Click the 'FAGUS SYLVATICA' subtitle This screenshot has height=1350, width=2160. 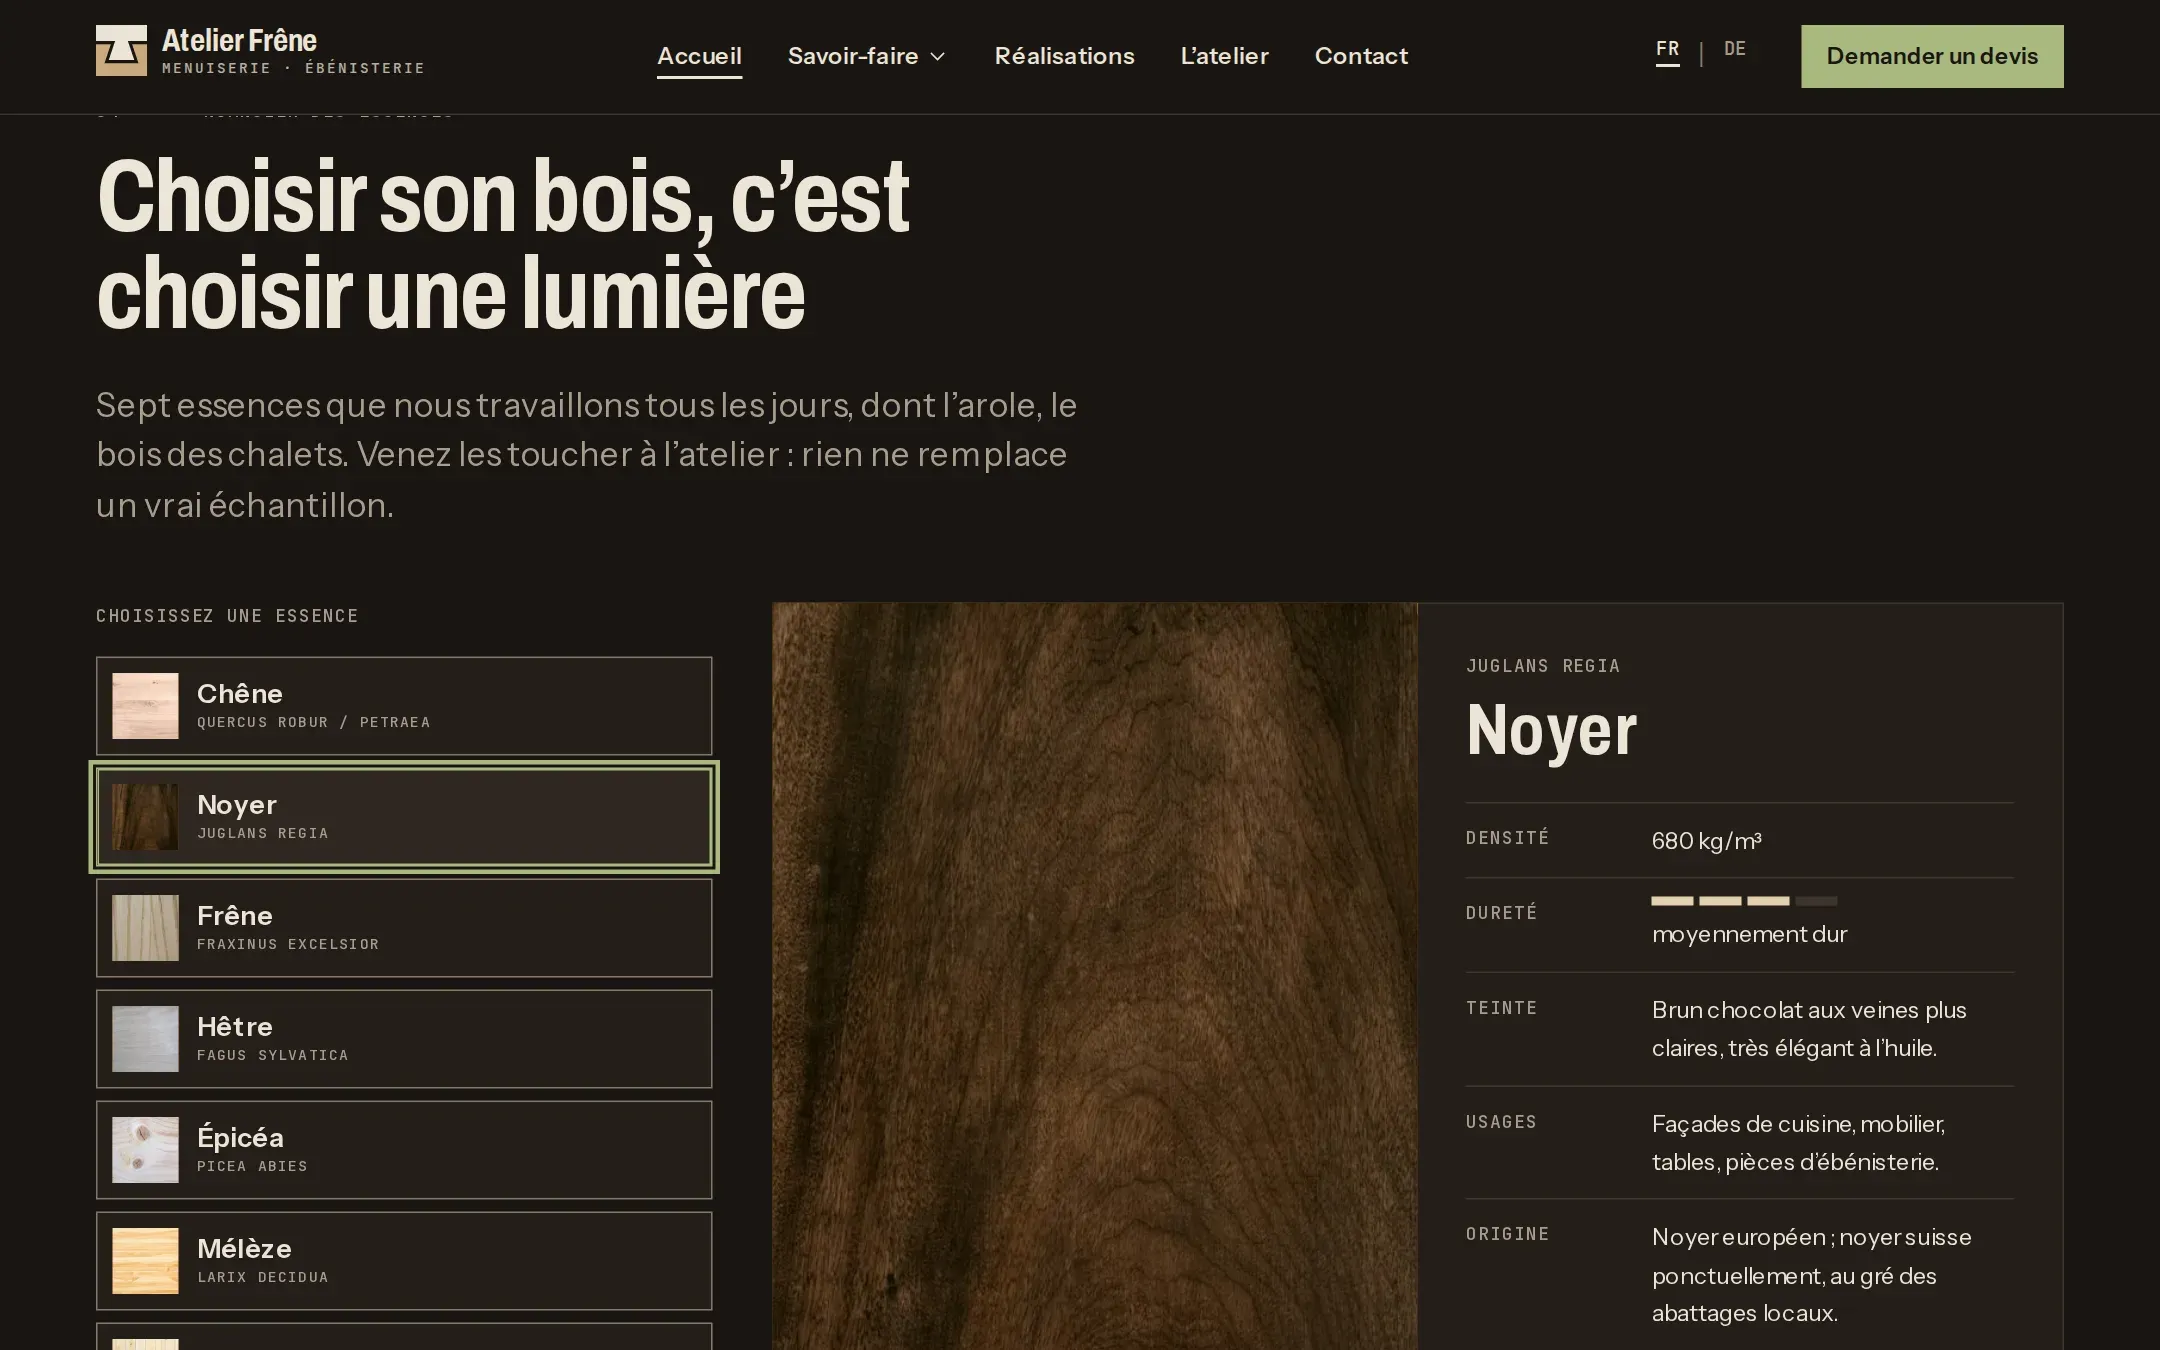tap(272, 1055)
